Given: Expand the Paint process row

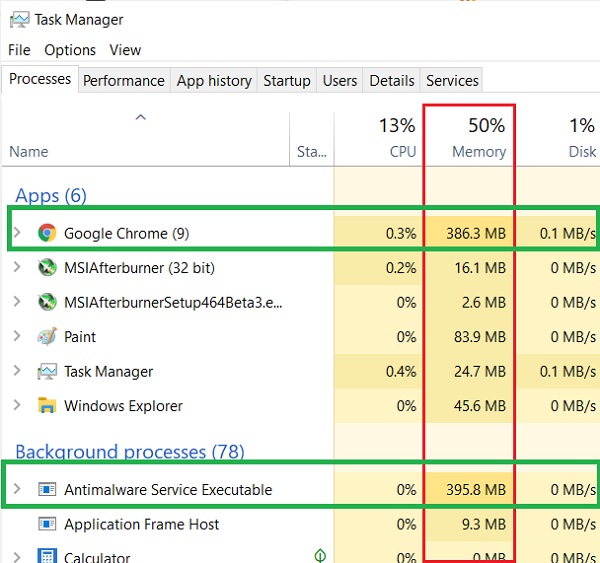Looking at the screenshot, I should [17, 336].
